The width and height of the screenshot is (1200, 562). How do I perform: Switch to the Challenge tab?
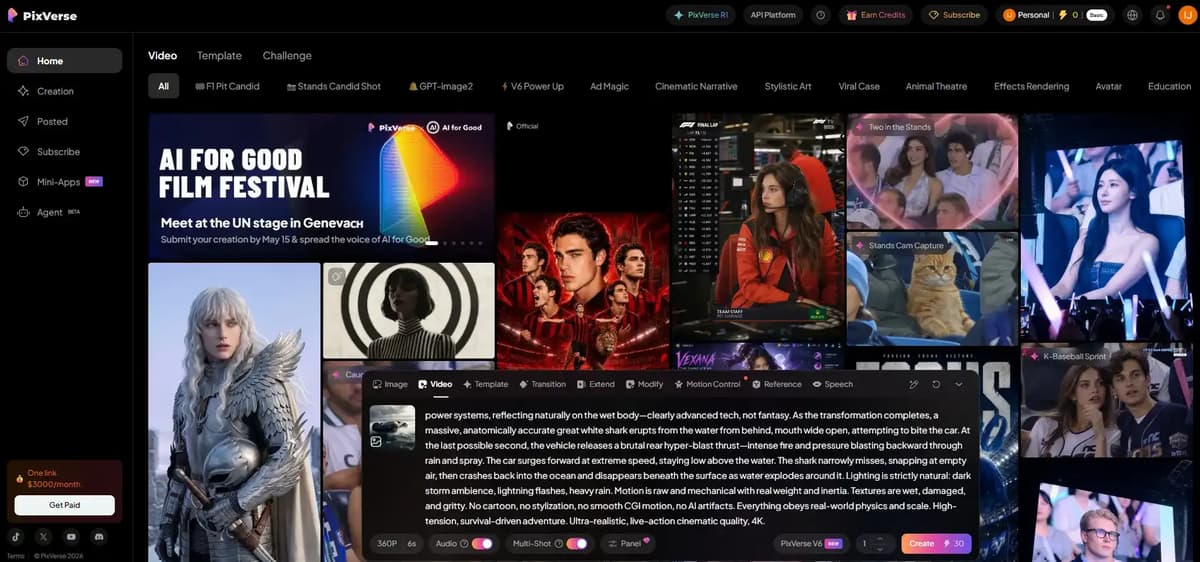pos(287,56)
